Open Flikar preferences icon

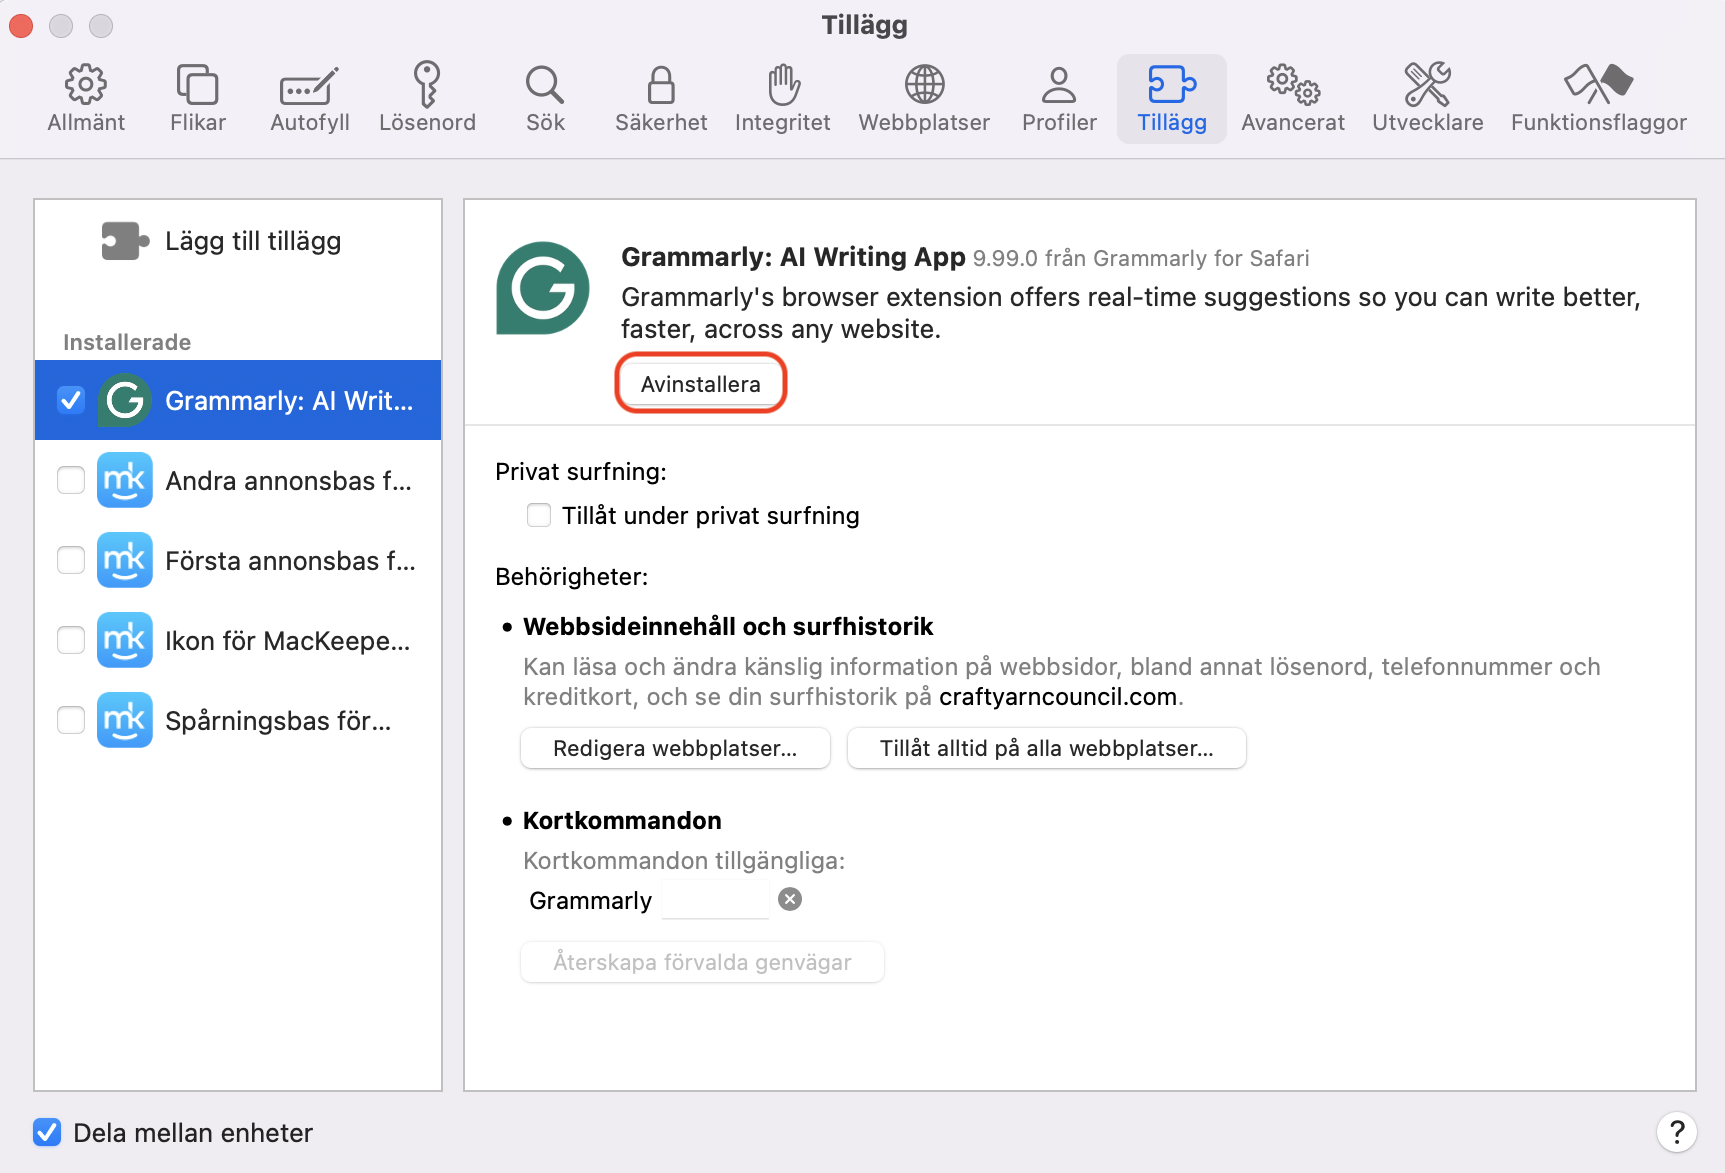[x=197, y=85]
